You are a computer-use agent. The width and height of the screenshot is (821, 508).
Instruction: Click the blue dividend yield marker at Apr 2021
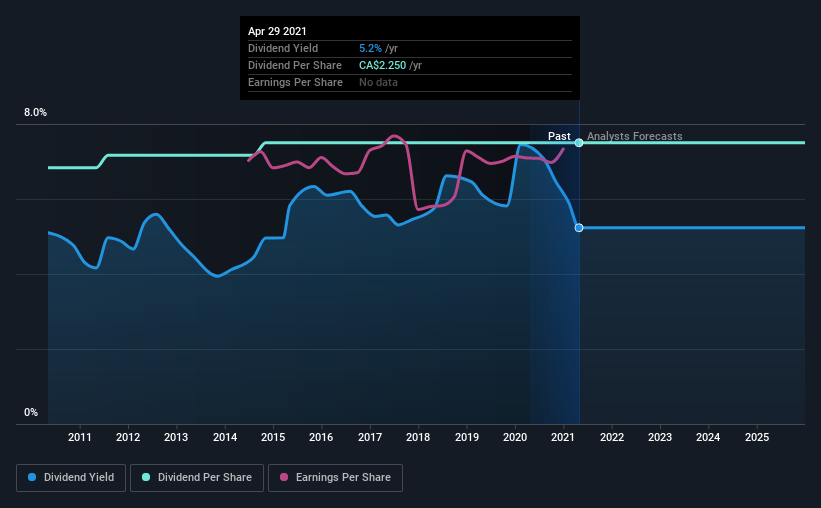click(x=579, y=228)
